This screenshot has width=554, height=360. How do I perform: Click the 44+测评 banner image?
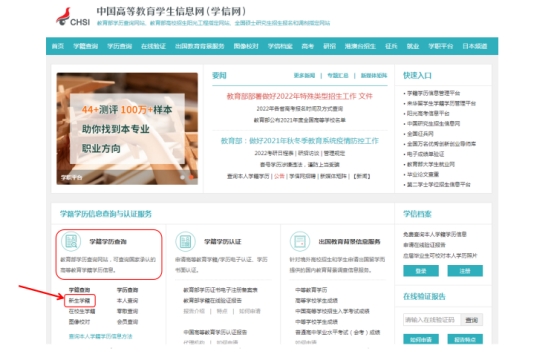[x=127, y=129]
